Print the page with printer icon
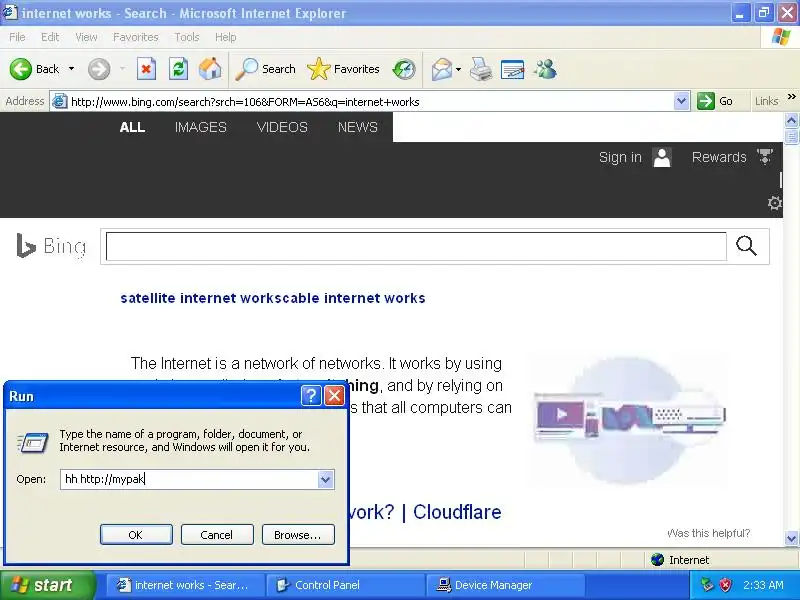Screen dimensions: 800x600 (481, 69)
